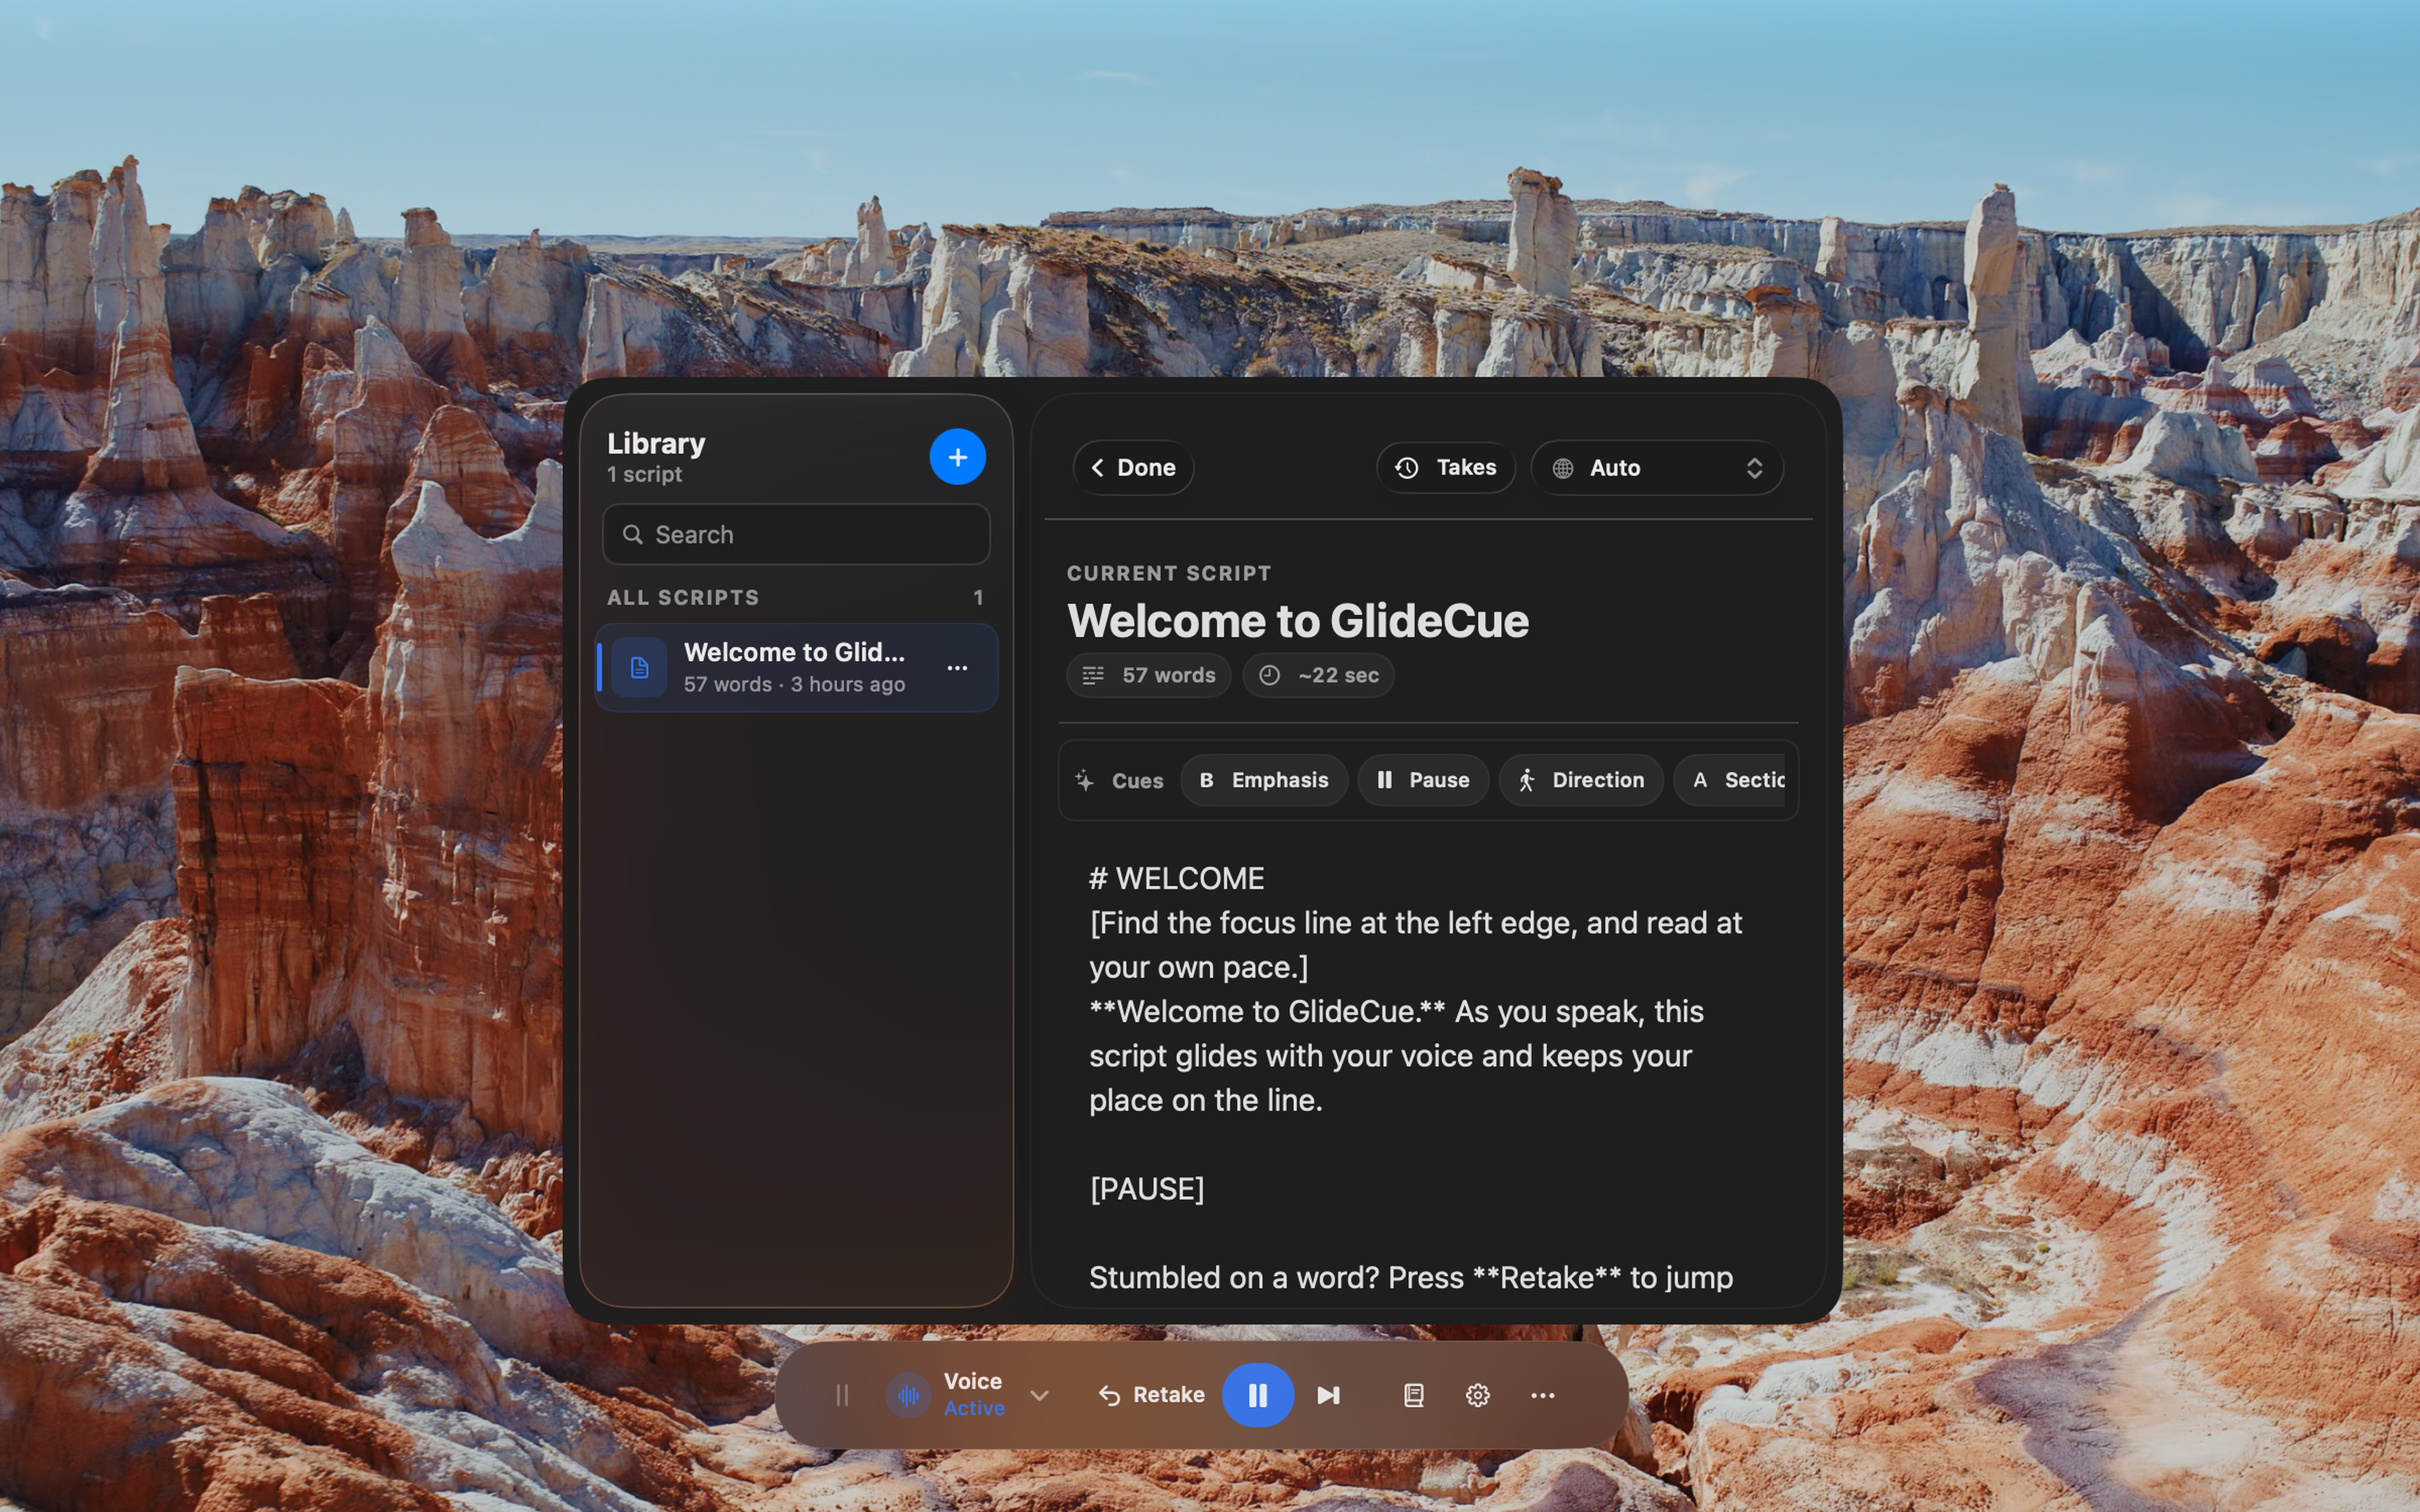Add a new script with plus button
Image resolution: width=2420 pixels, height=1512 pixels.
[x=957, y=457]
